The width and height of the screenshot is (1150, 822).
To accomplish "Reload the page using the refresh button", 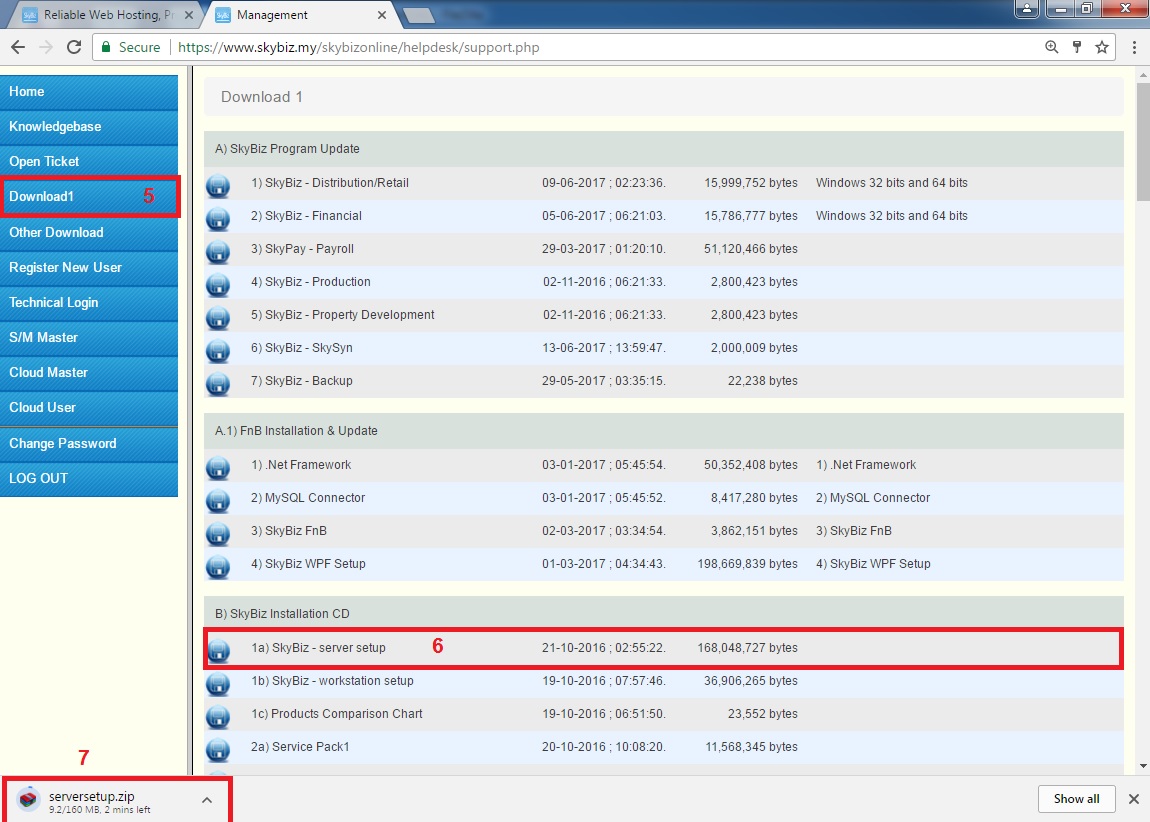I will pyautogui.click(x=73, y=47).
